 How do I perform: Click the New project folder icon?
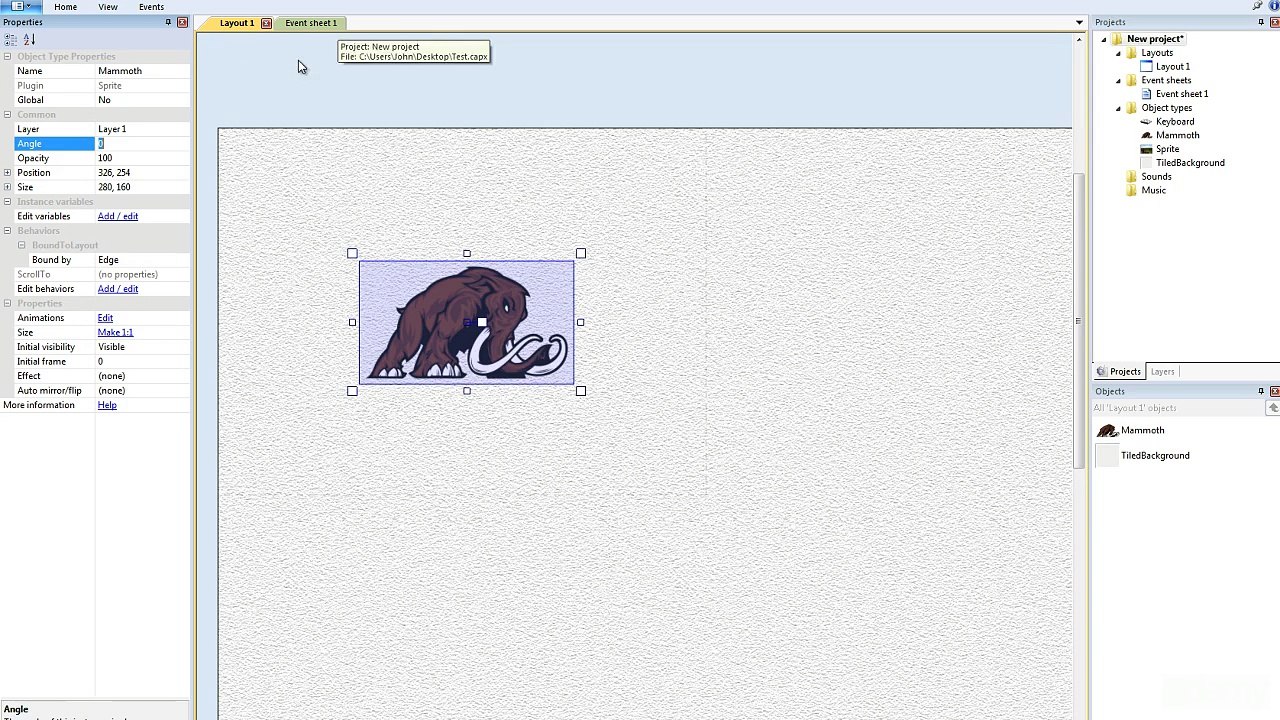pos(1117,39)
